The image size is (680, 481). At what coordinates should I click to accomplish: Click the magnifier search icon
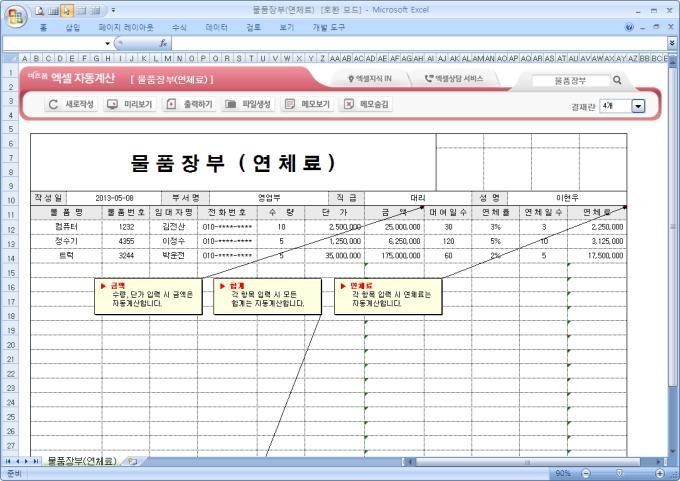pos(617,80)
